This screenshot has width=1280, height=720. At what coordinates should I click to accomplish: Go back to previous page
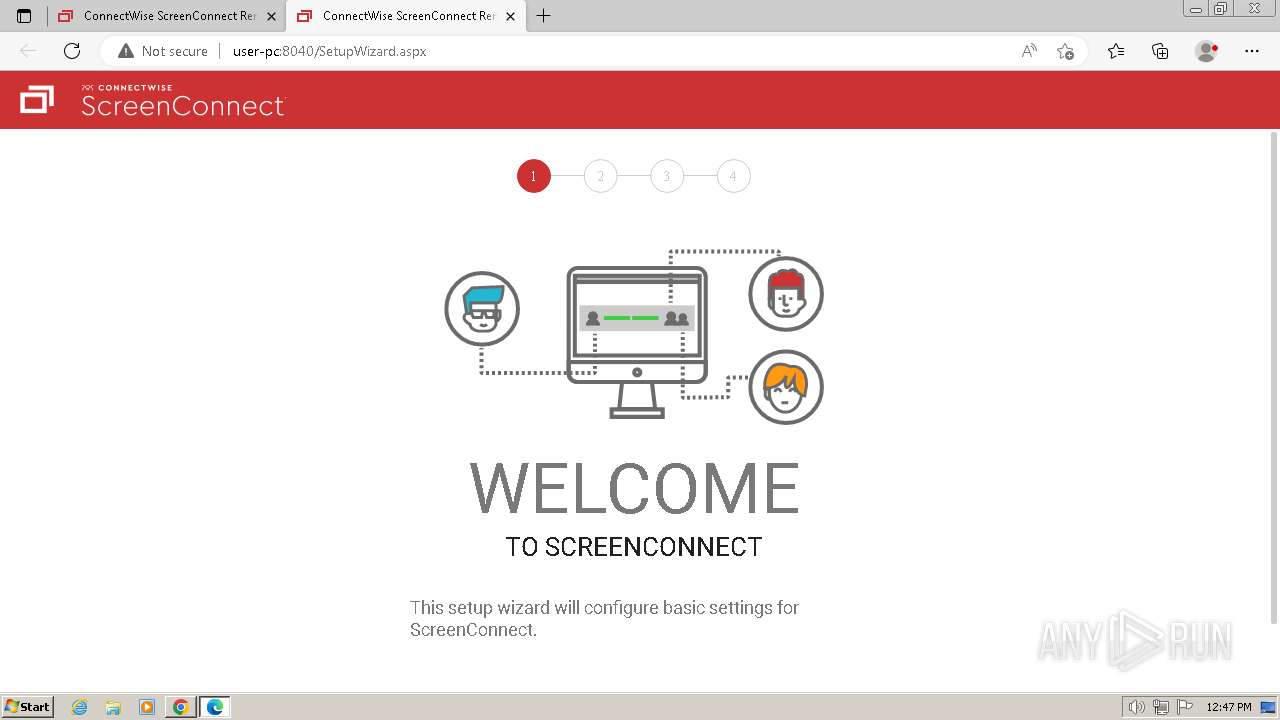(28, 51)
